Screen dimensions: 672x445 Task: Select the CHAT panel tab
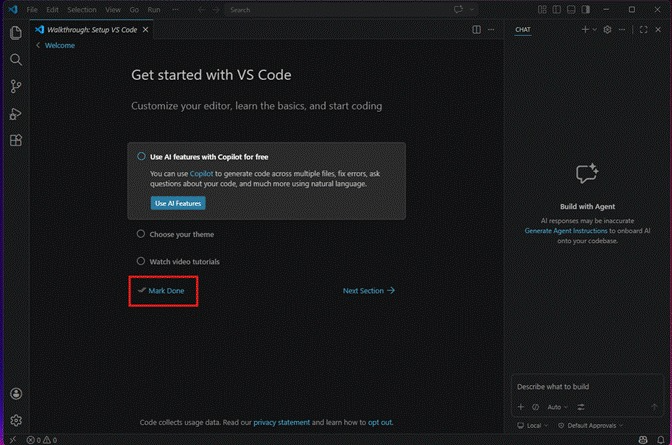[523, 30]
